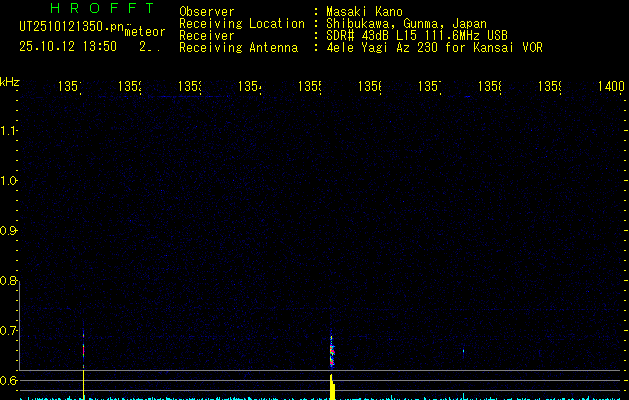Click the 0.7 frequency axis label
This screenshot has height=400, width=629.
[x=9, y=331]
